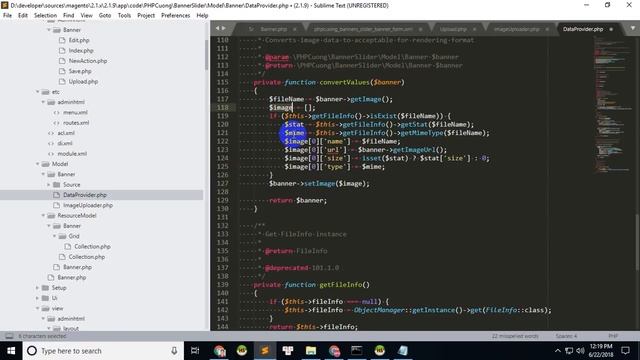This screenshot has height=360, width=640.
Task: Open the Windows Start menu
Action: [x=11, y=351]
